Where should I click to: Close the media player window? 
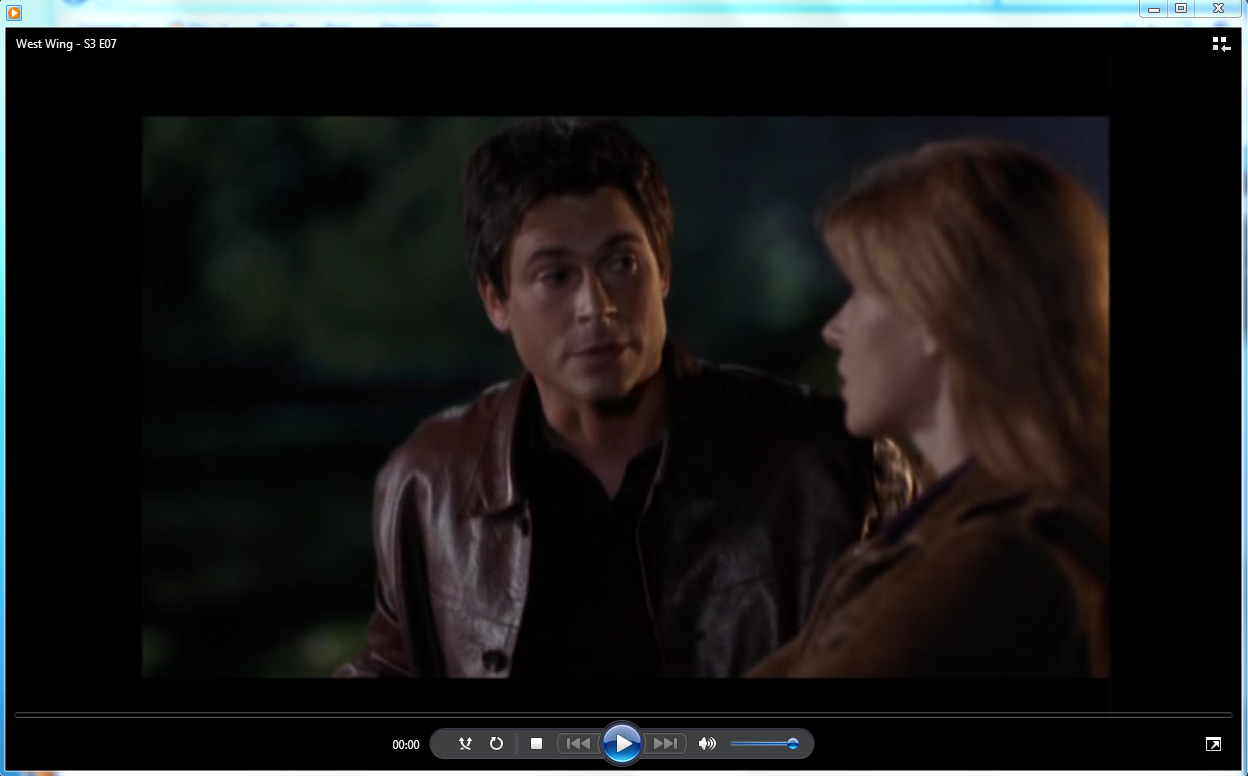[1219, 8]
